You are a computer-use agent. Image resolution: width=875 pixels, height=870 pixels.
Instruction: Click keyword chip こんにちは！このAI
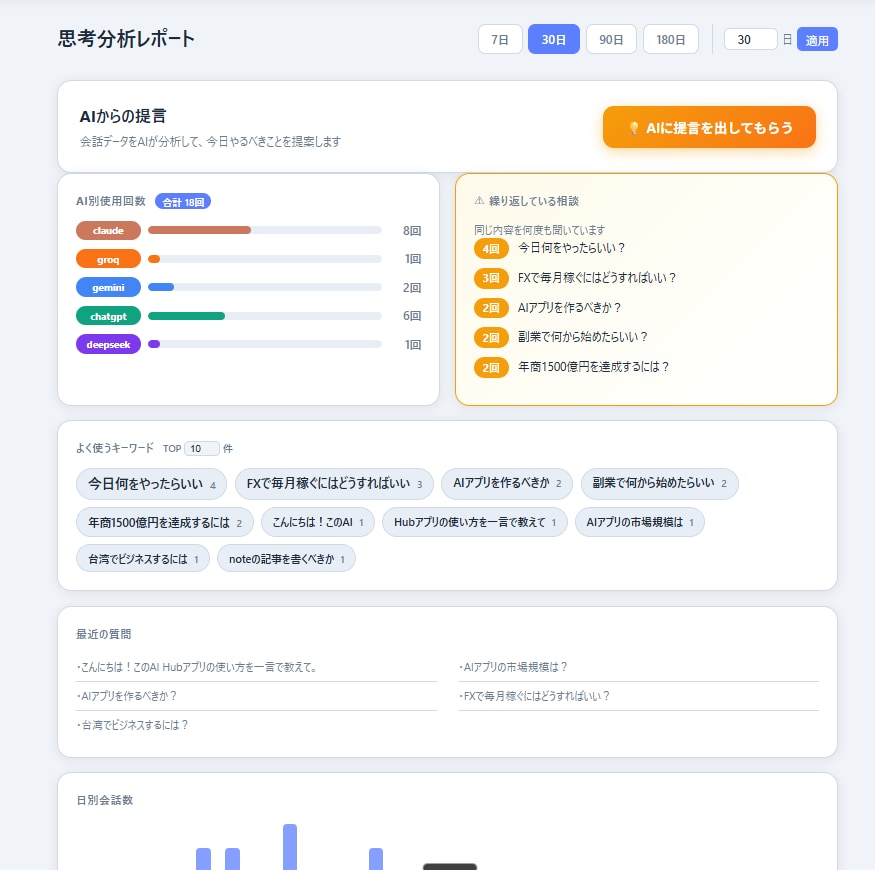318,522
